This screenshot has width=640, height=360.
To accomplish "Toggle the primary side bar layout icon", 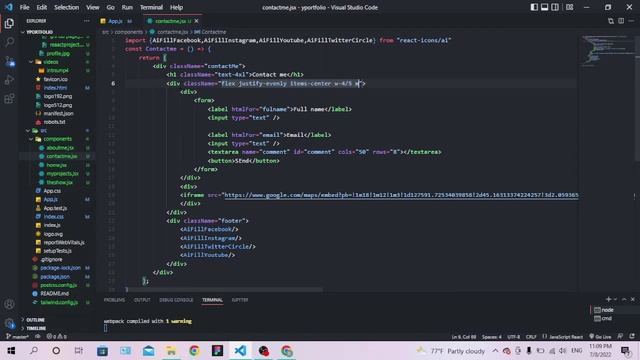I will click(534, 7).
